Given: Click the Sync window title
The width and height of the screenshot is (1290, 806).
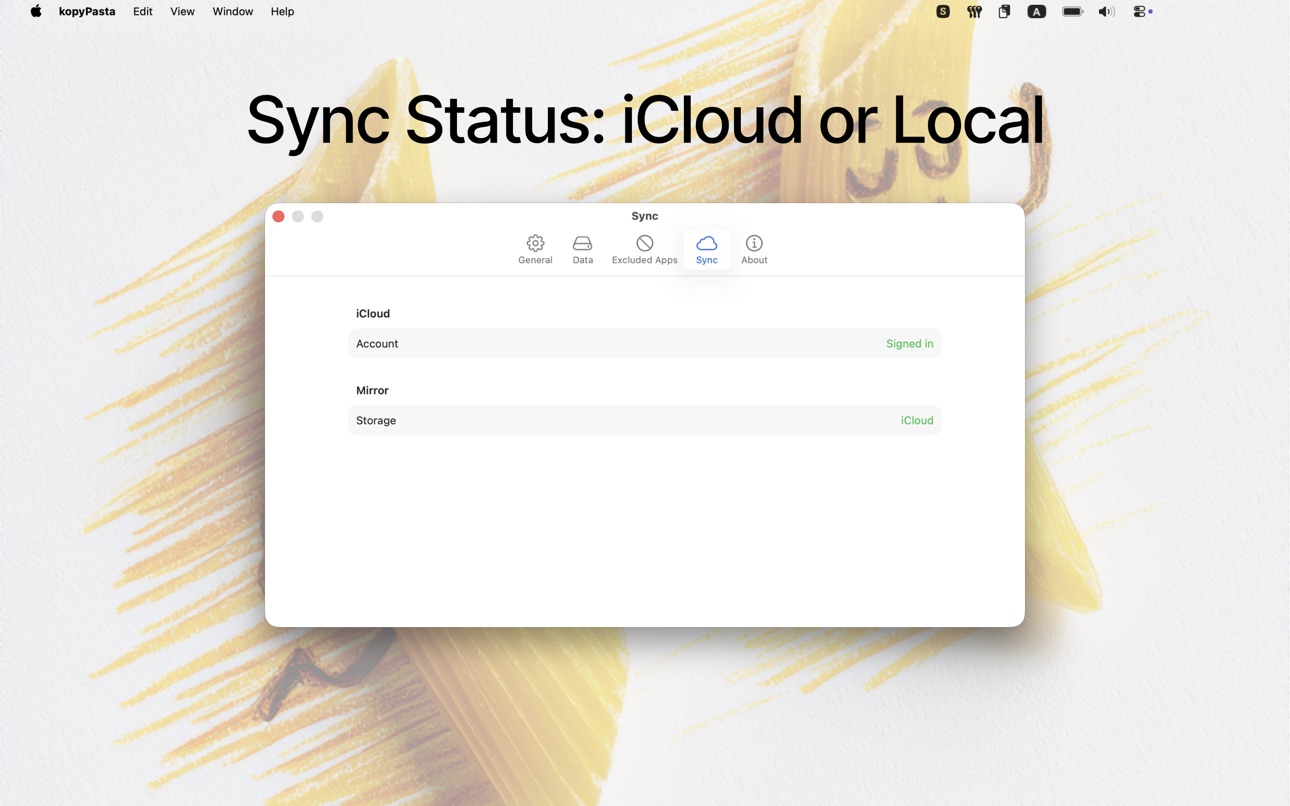Looking at the screenshot, I should (645, 216).
